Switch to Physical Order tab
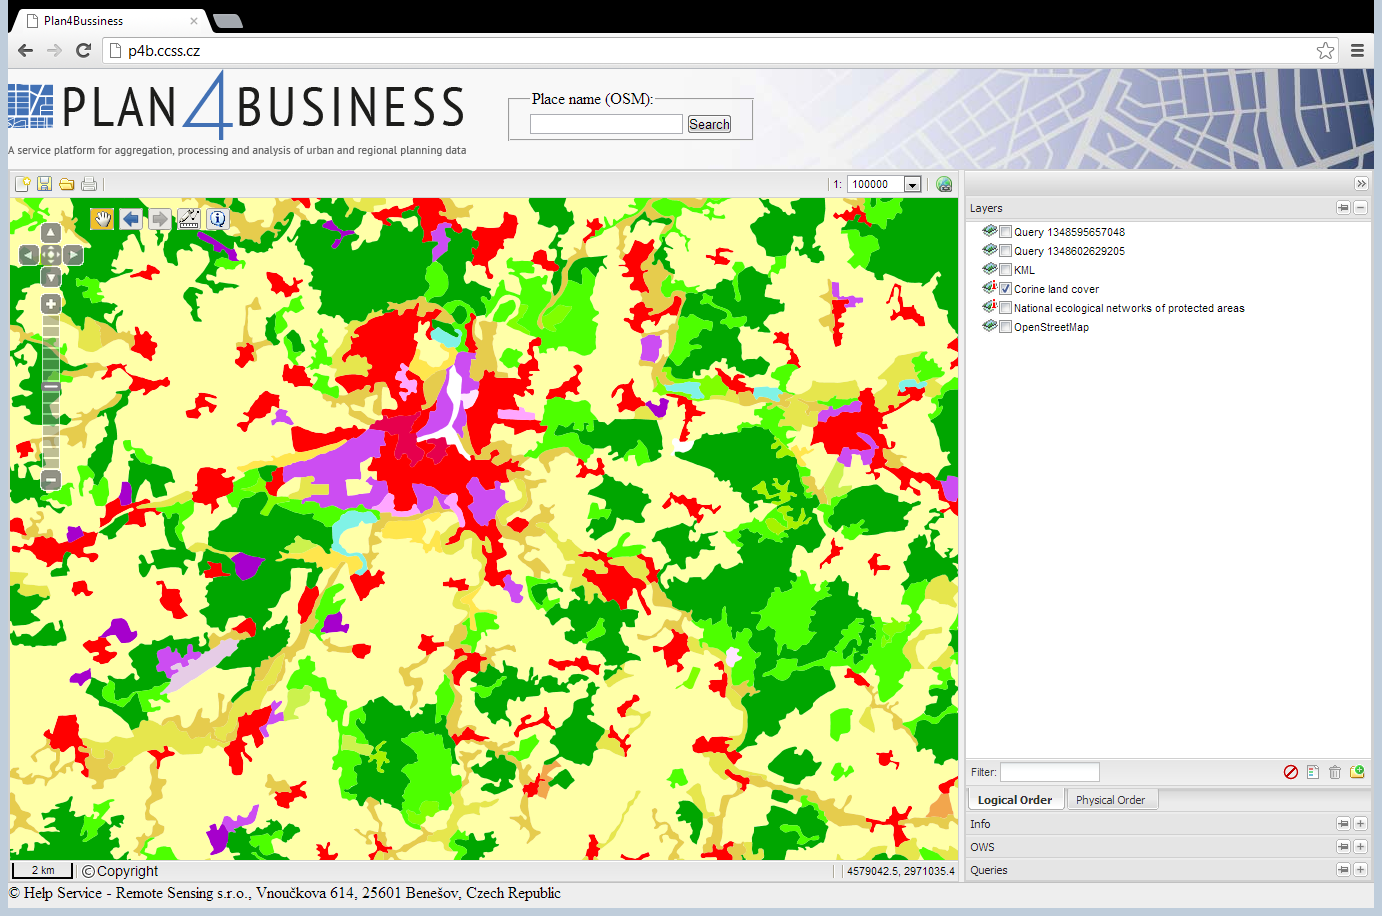This screenshot has width=1382, height=916. tap(1110, 800)
